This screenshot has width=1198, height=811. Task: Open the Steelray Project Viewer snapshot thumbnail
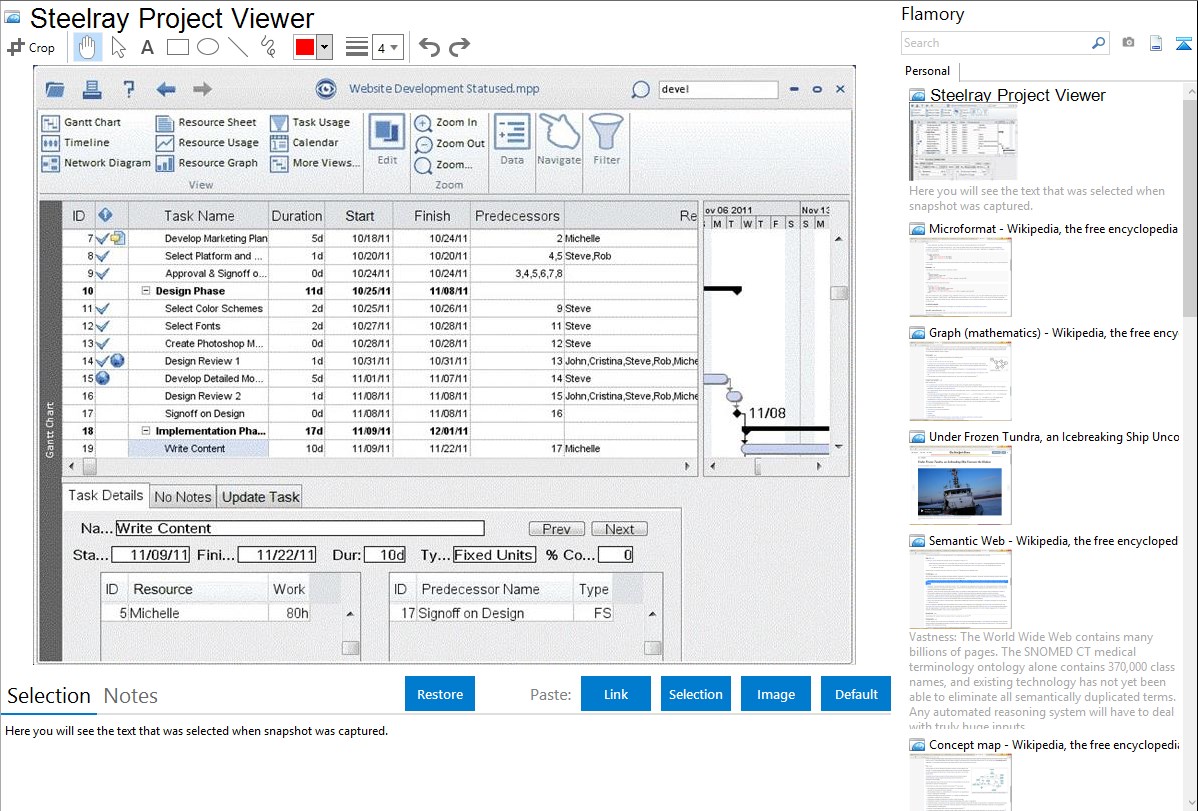[x=963, y=143]
